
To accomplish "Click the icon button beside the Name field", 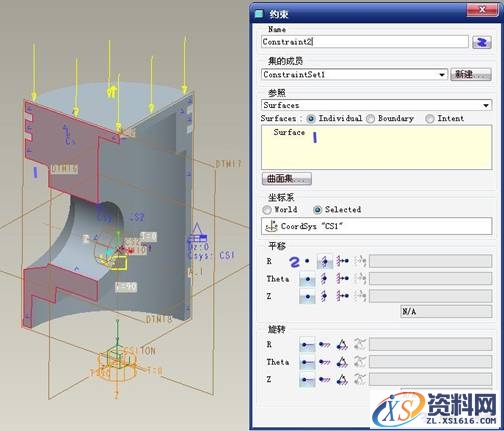I will pyautogui.click(x=482, y=42).
